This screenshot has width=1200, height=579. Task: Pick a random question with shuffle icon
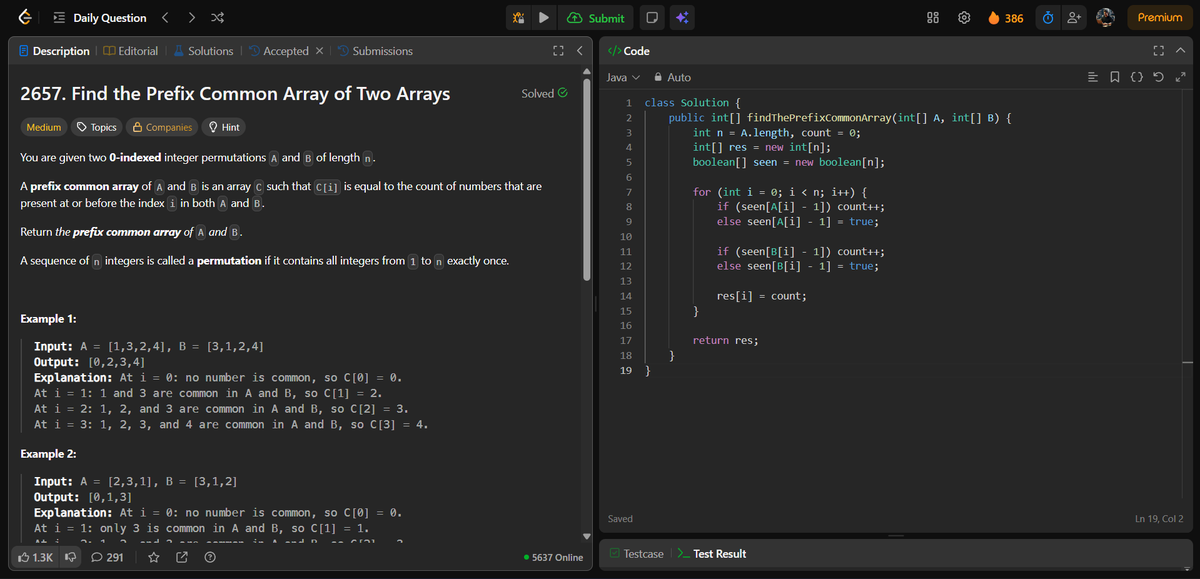click(220, 18)
